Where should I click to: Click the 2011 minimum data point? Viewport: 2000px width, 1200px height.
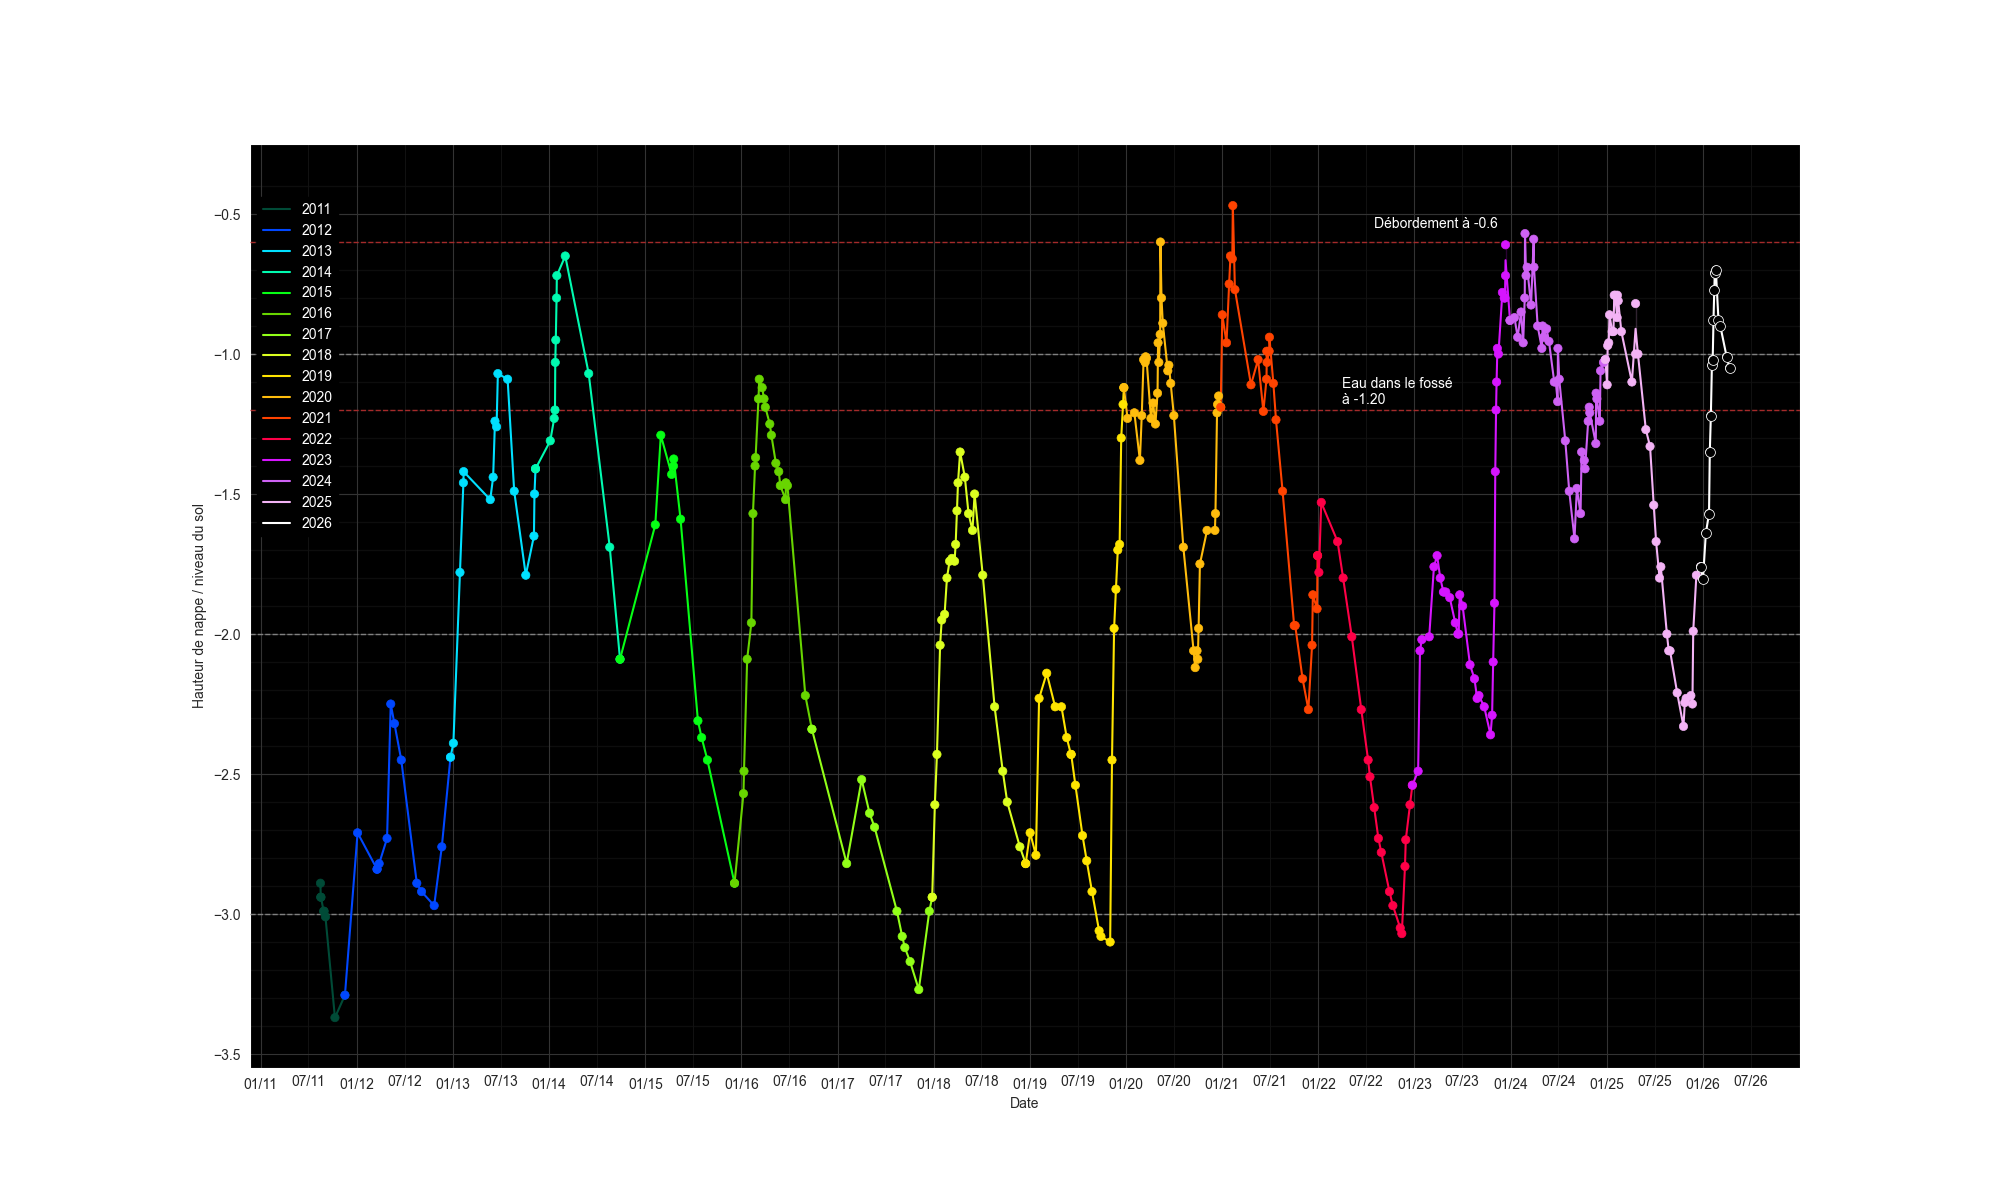(x=335, y=1017)
